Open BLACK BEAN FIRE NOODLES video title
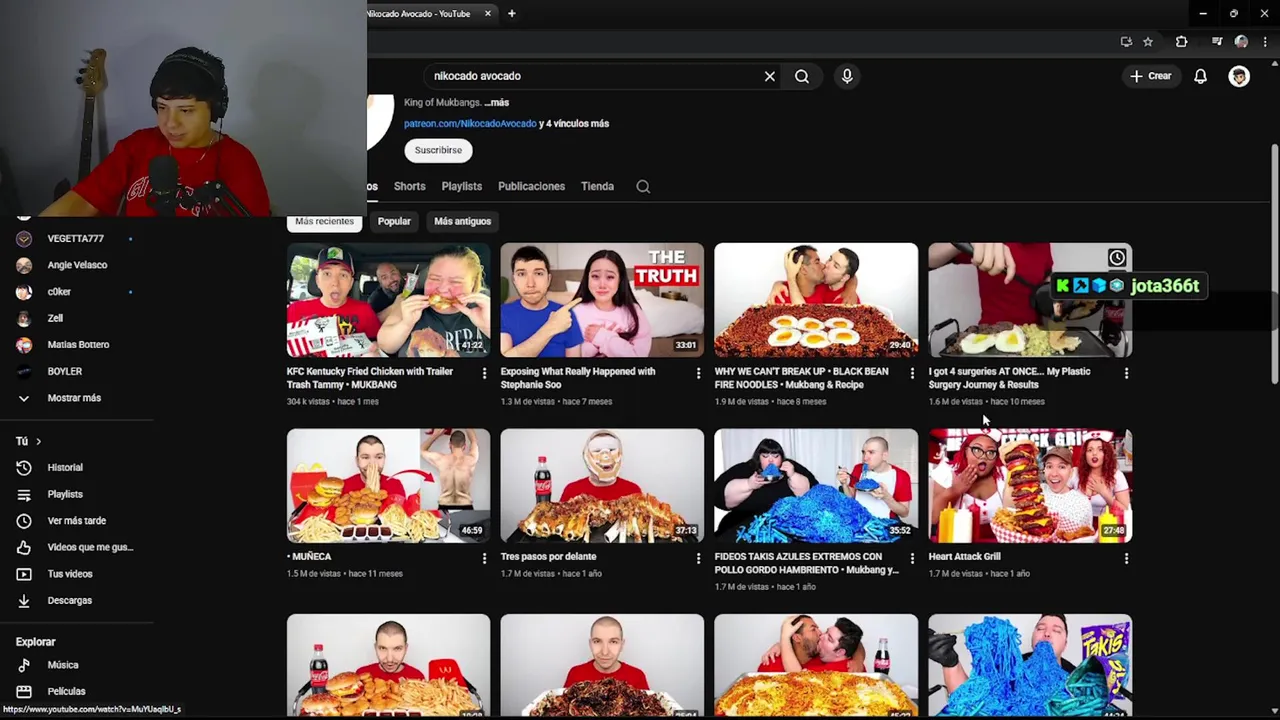 [804, 378]
